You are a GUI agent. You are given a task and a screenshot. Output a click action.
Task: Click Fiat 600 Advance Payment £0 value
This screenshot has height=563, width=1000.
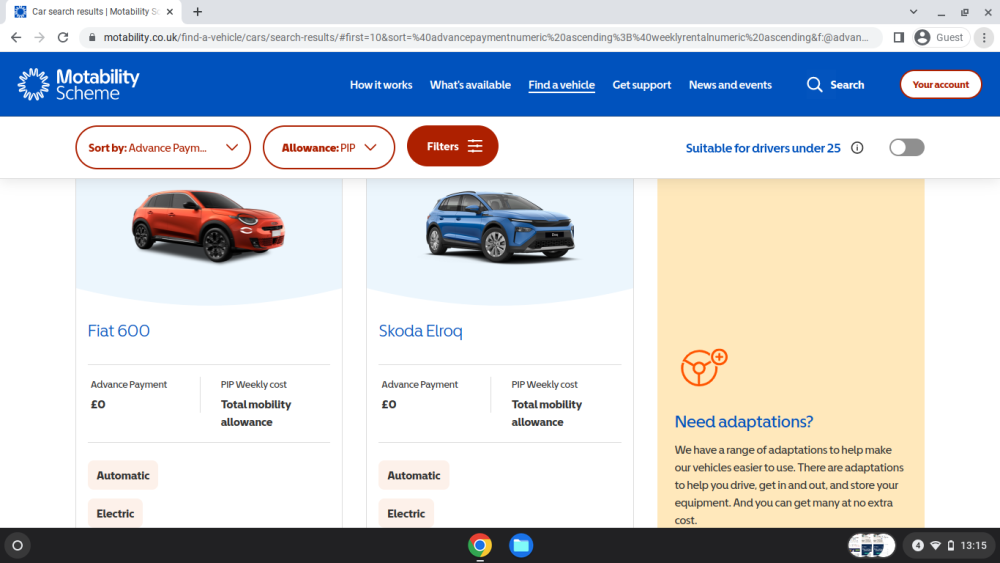pos(98,404)
